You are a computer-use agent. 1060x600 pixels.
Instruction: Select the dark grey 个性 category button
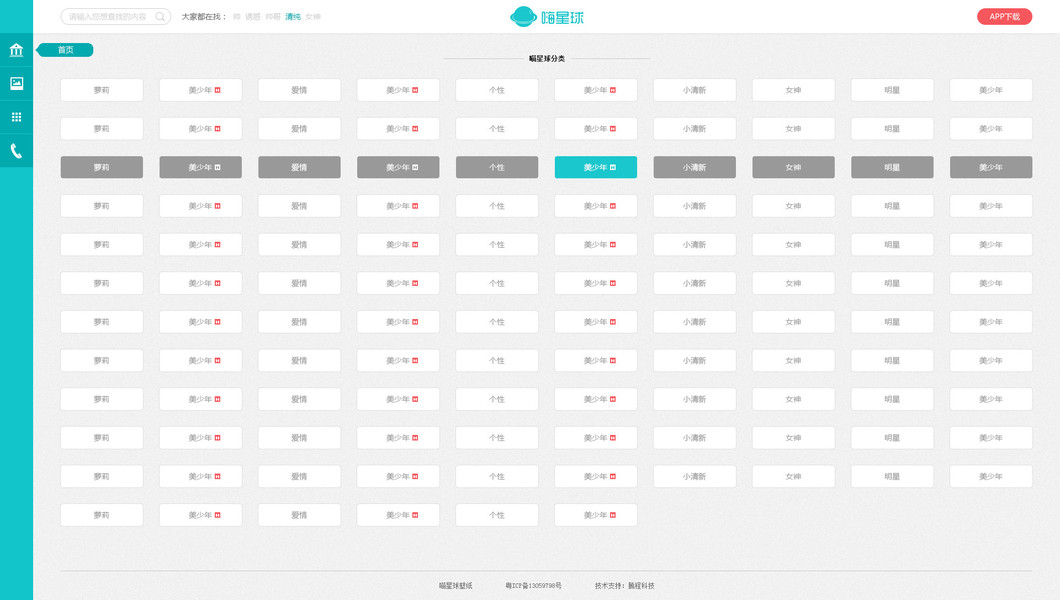497,168
